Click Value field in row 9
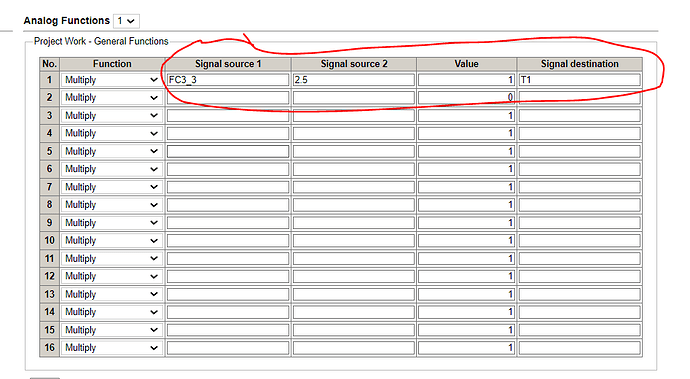This screenshot has height=379, width=690. point(466,223)
